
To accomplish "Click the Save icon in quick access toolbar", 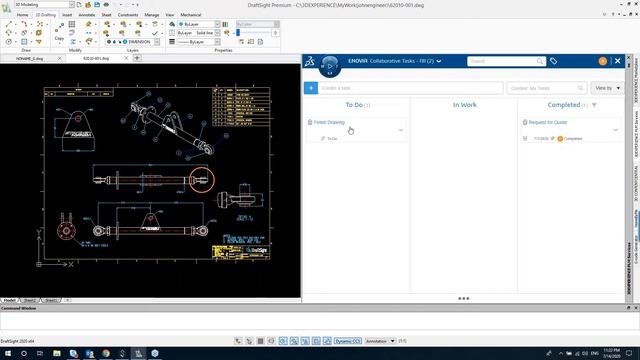I will [97, 5].
